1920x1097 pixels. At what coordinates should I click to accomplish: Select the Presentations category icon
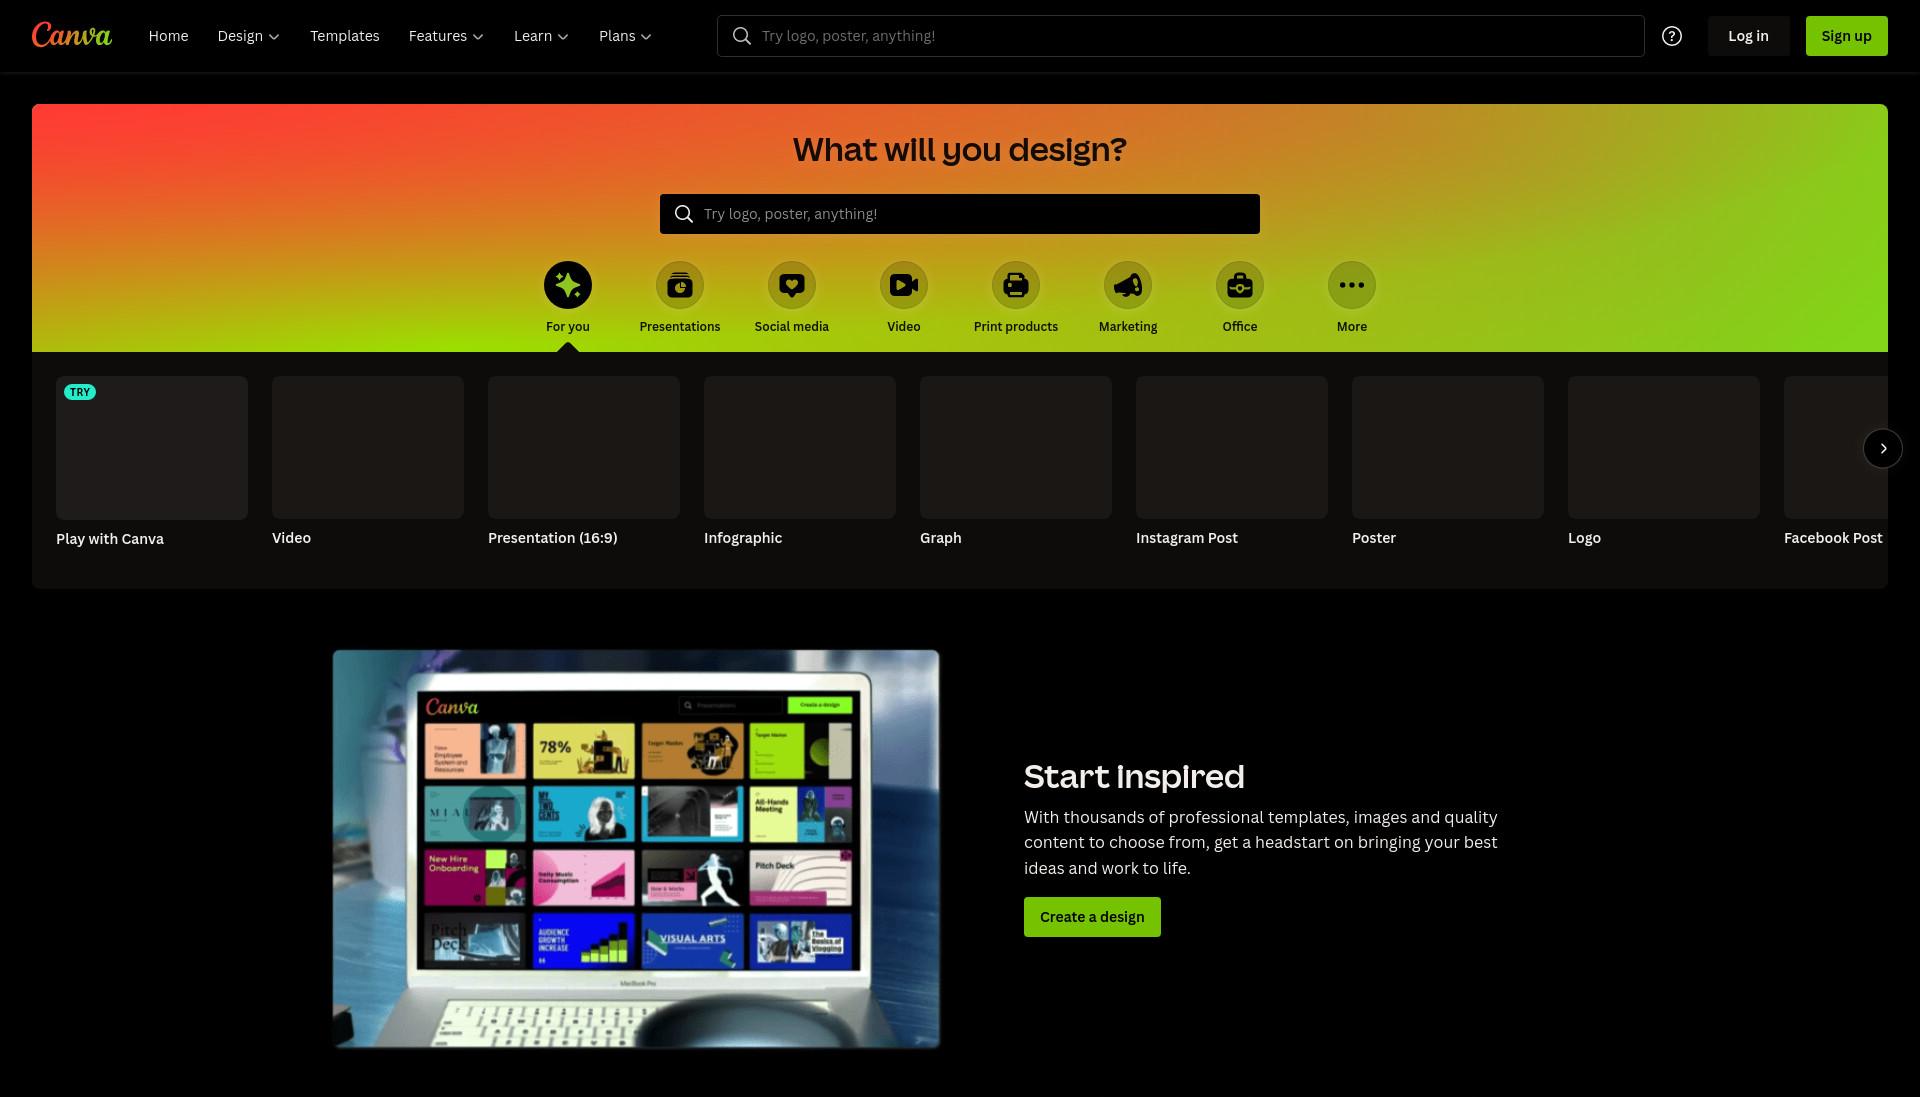pyautogui.click(x=680, y=285)
